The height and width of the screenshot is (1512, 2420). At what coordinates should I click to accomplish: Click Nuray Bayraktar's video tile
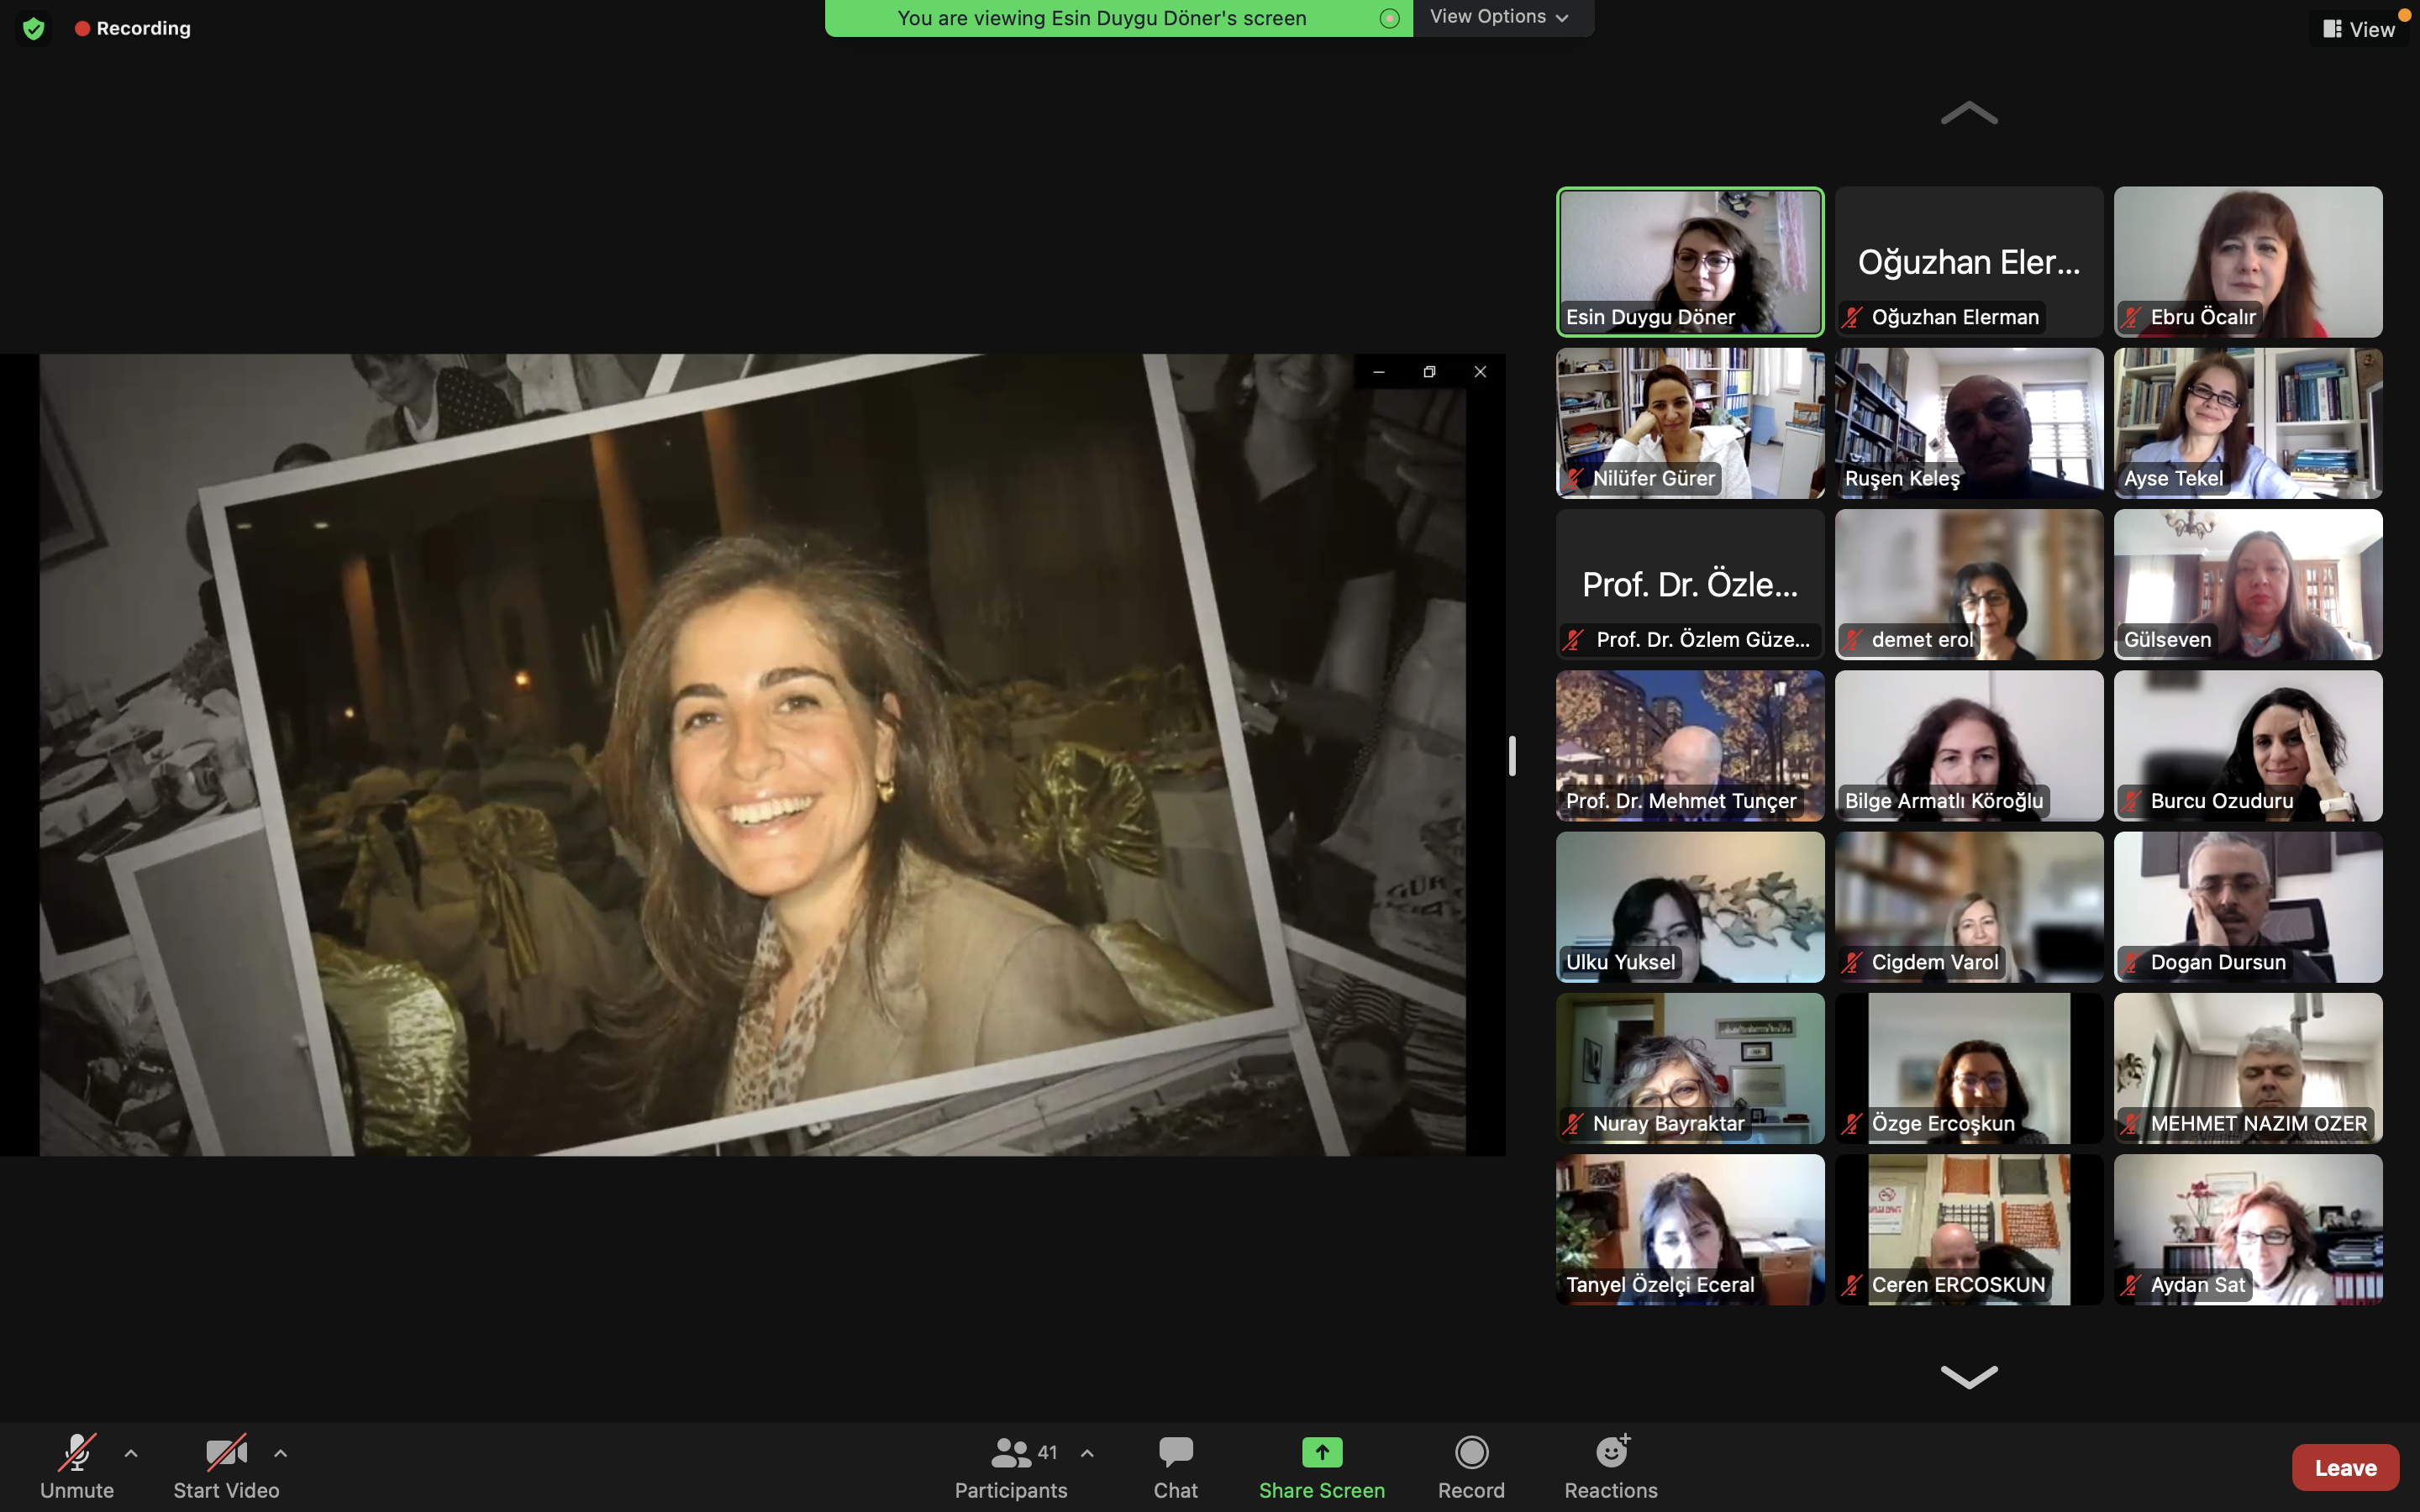point(1690,1068)
